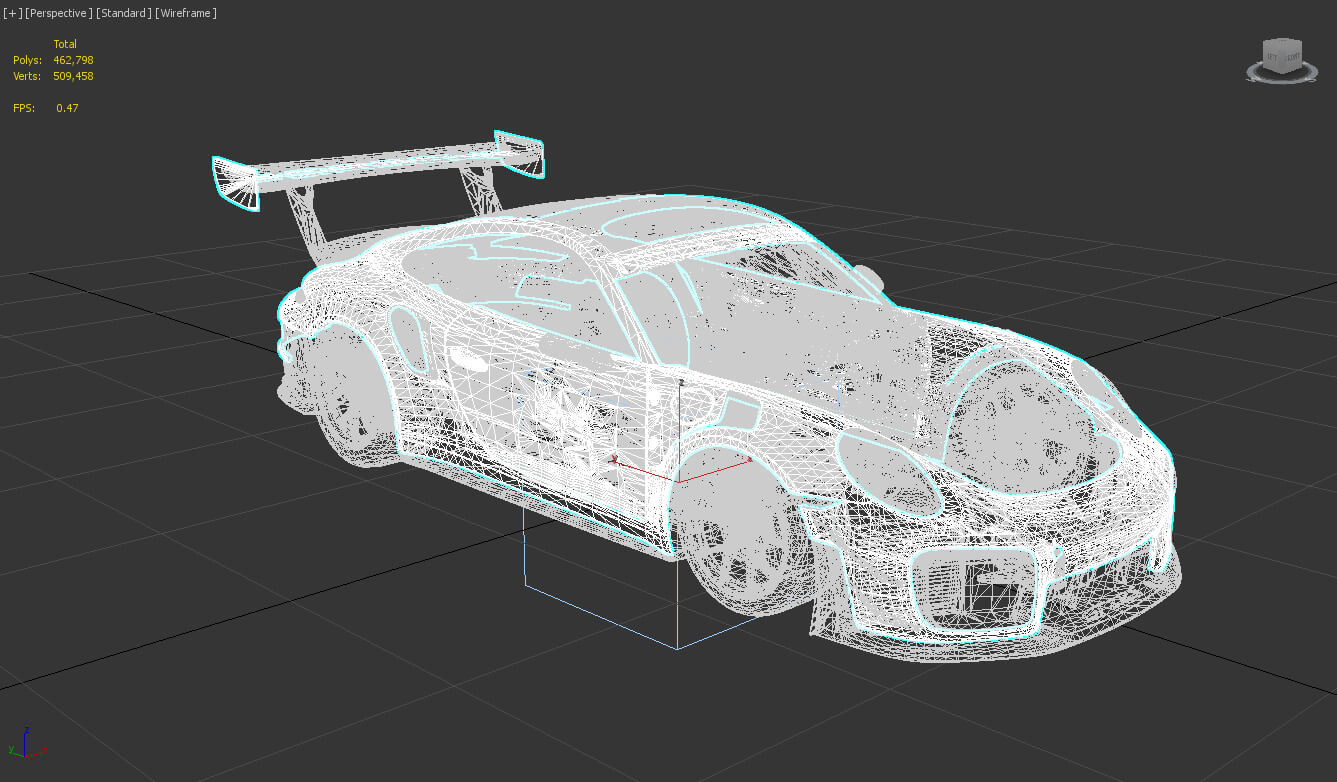Click the world axis tripod icon
Viewport: 1337px width, 782px height.
point(26,743)
